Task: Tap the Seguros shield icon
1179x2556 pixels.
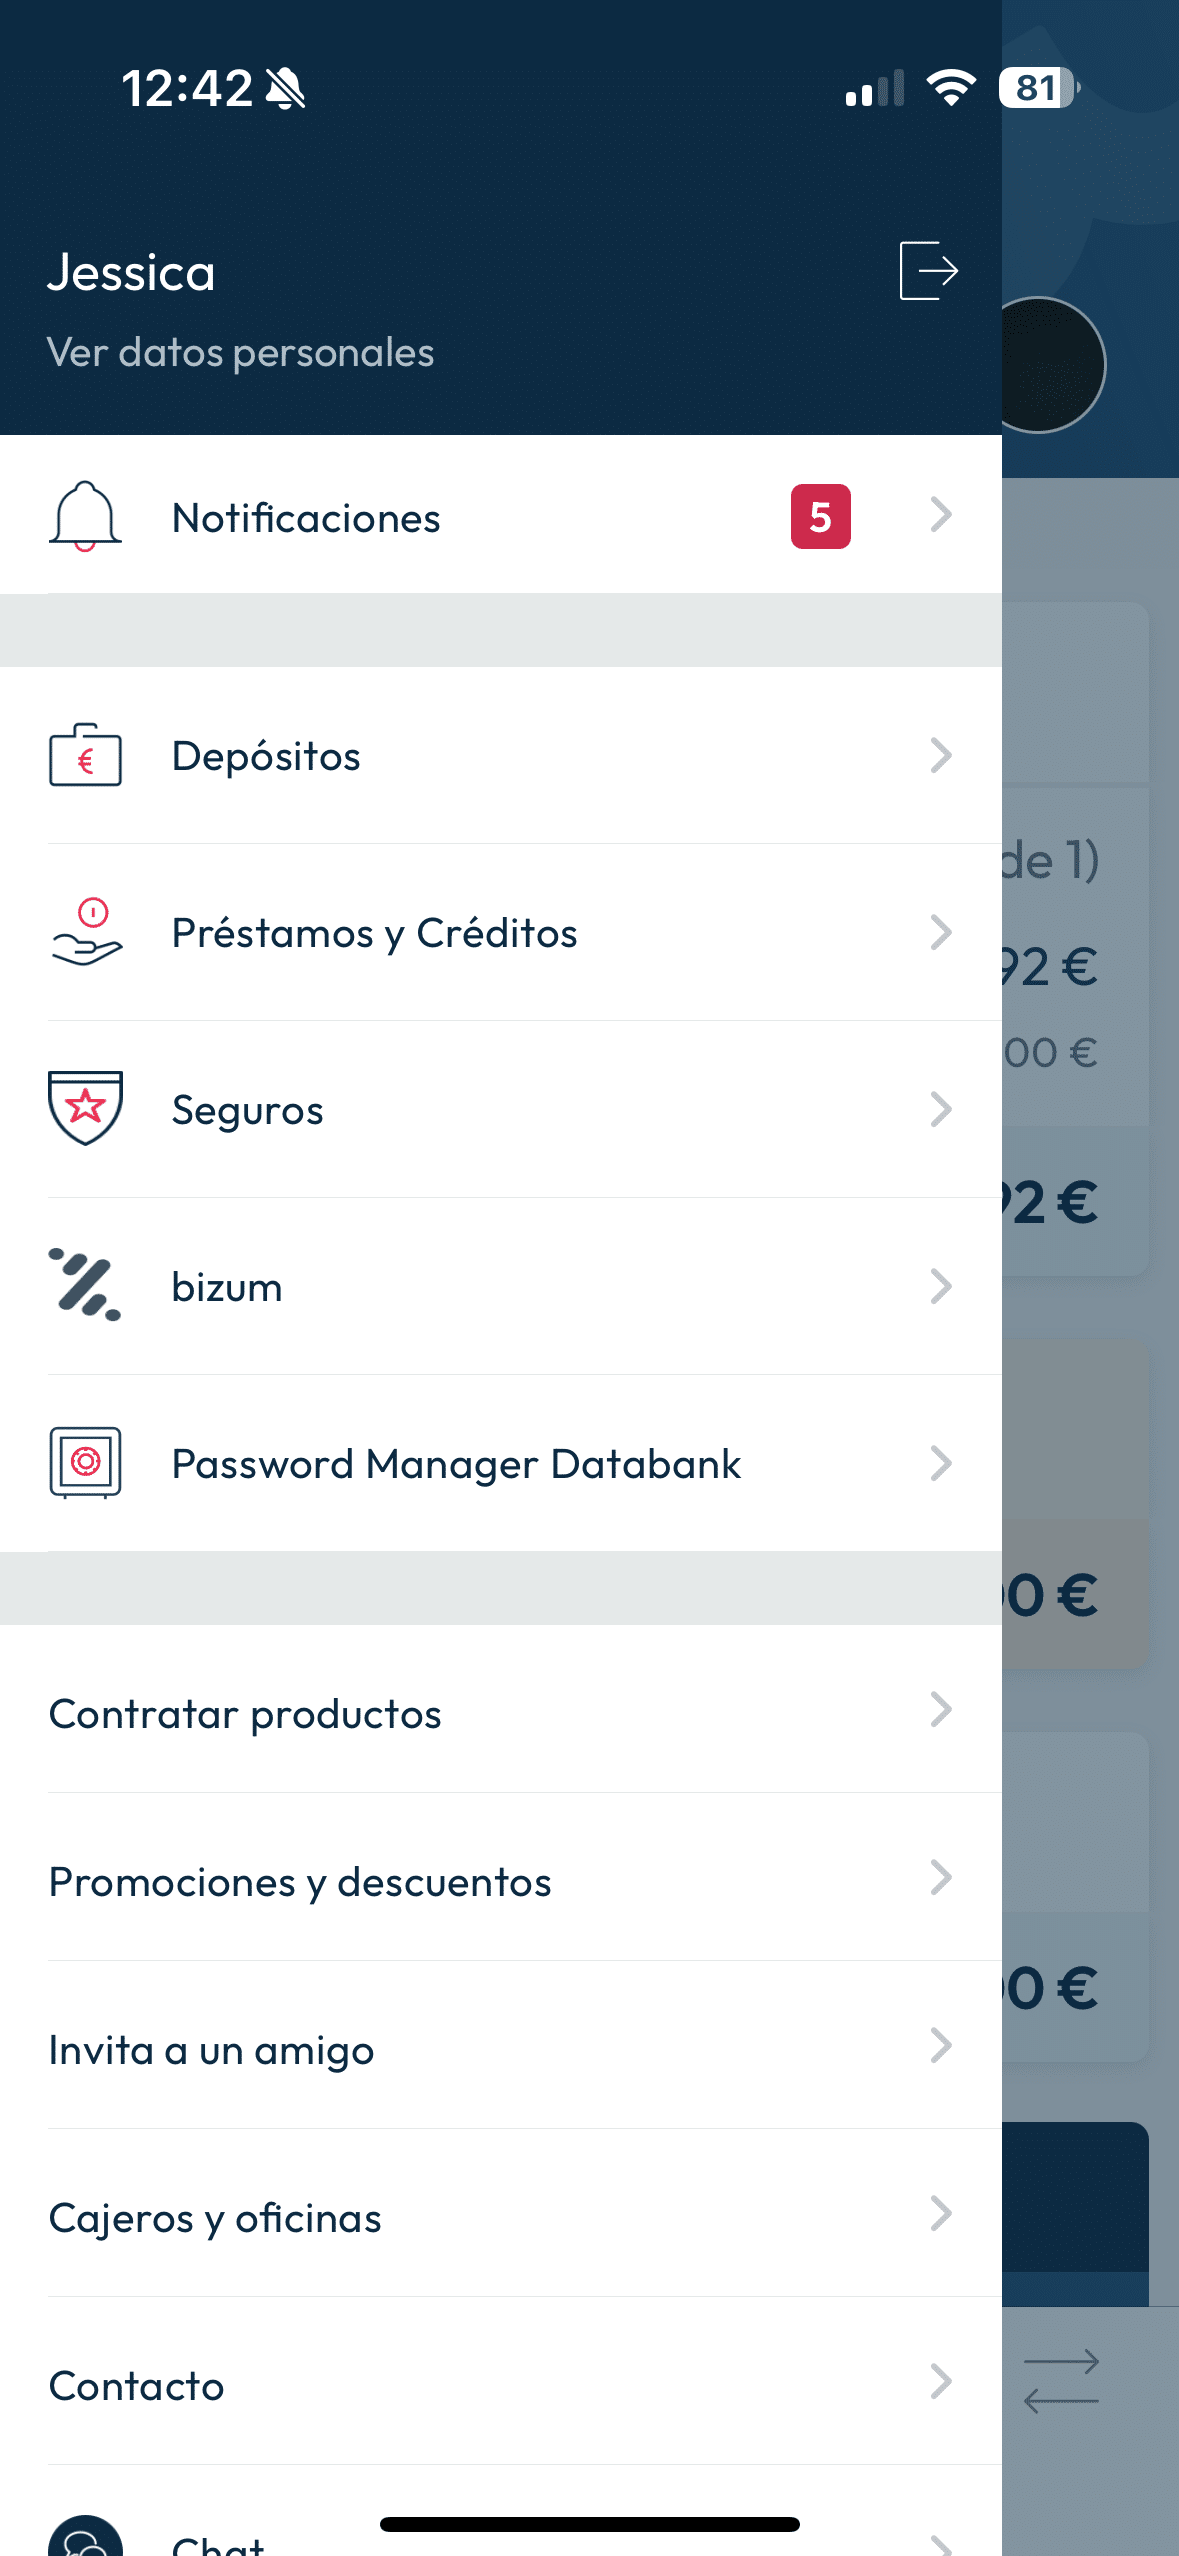Action: click(x=86, y=1108)
